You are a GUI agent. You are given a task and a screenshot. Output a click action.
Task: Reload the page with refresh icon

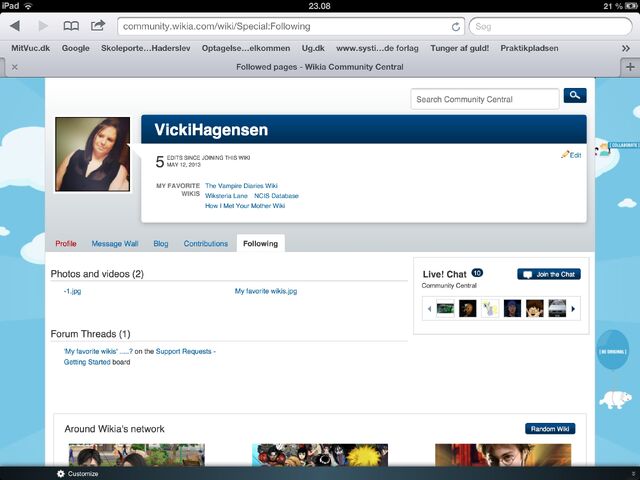[456, 27]
